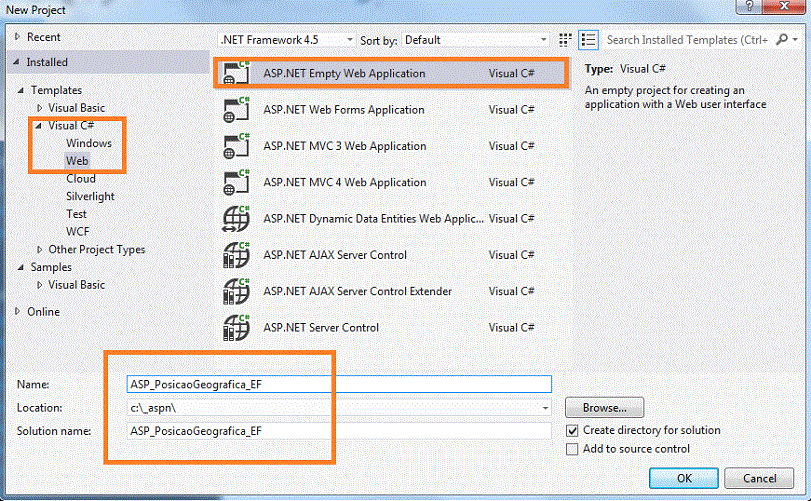Open .NET Framework 4.5 version dropdown
The width and height of the screenshot is (811, 501).
[287, 40]
